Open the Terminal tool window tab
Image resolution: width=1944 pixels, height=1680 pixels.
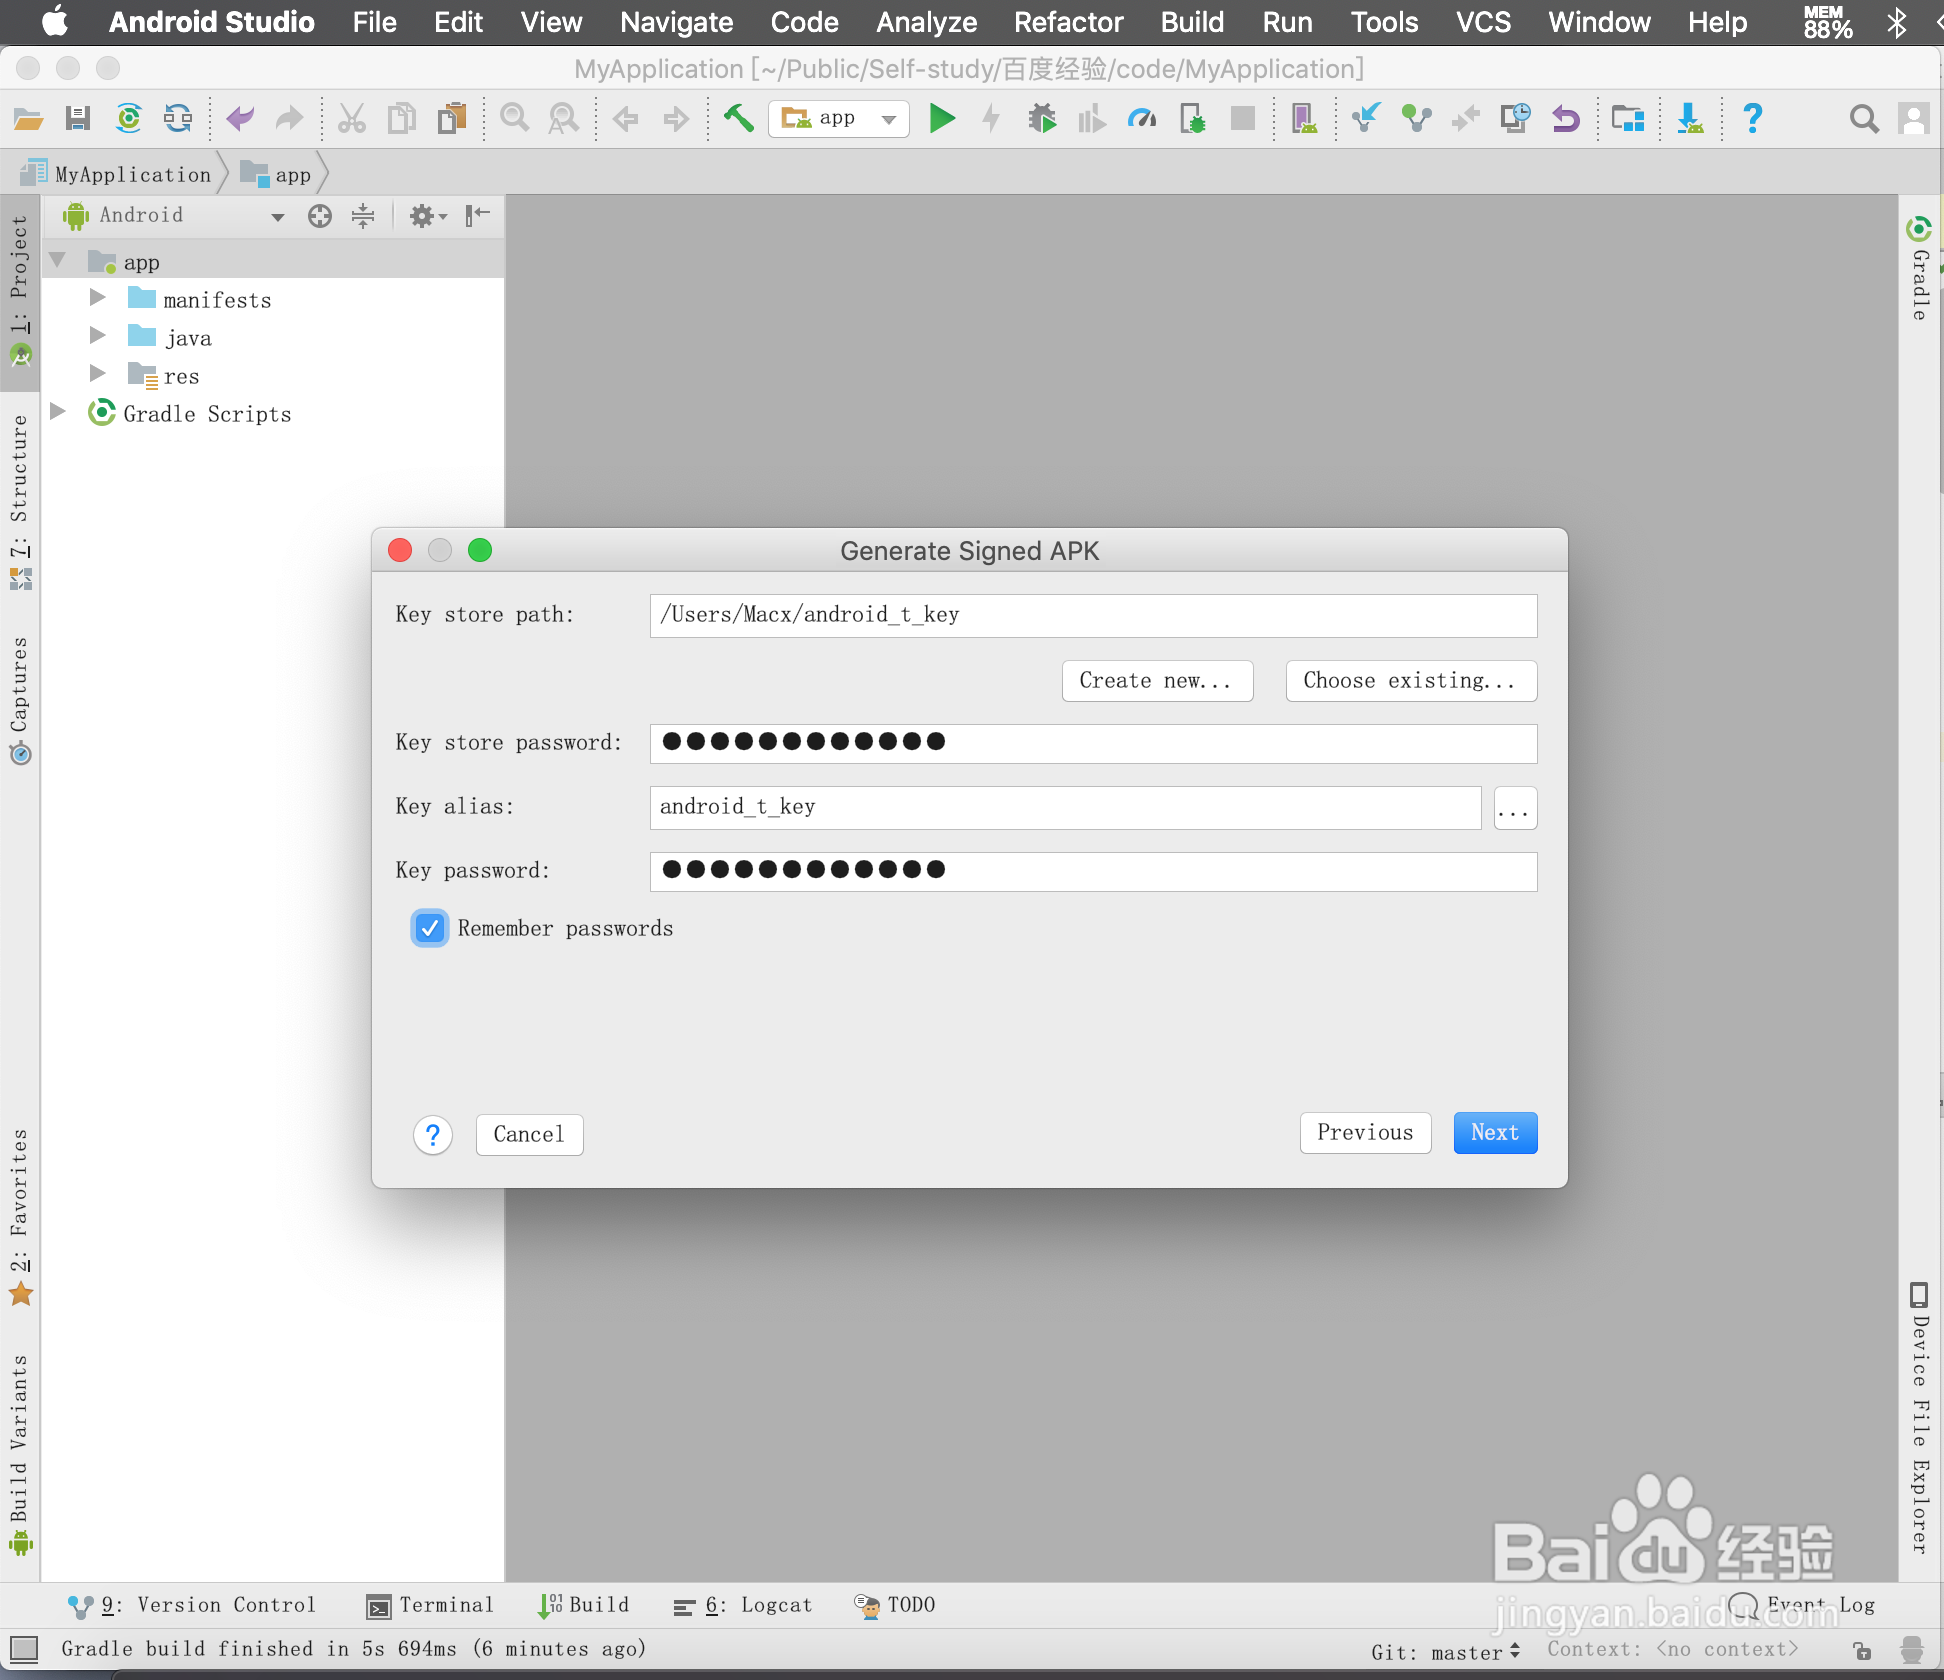point(430,1605)
